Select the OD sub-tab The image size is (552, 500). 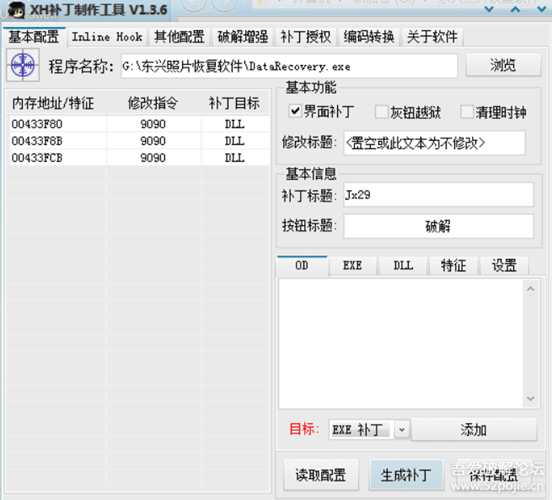302,265
